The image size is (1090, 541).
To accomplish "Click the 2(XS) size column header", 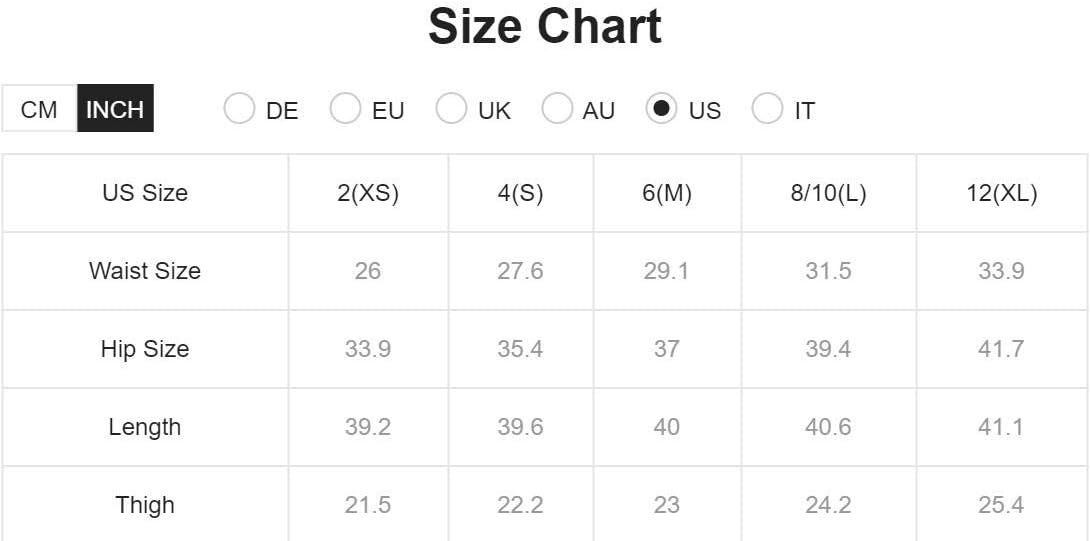I will click(x=368, y=193).
